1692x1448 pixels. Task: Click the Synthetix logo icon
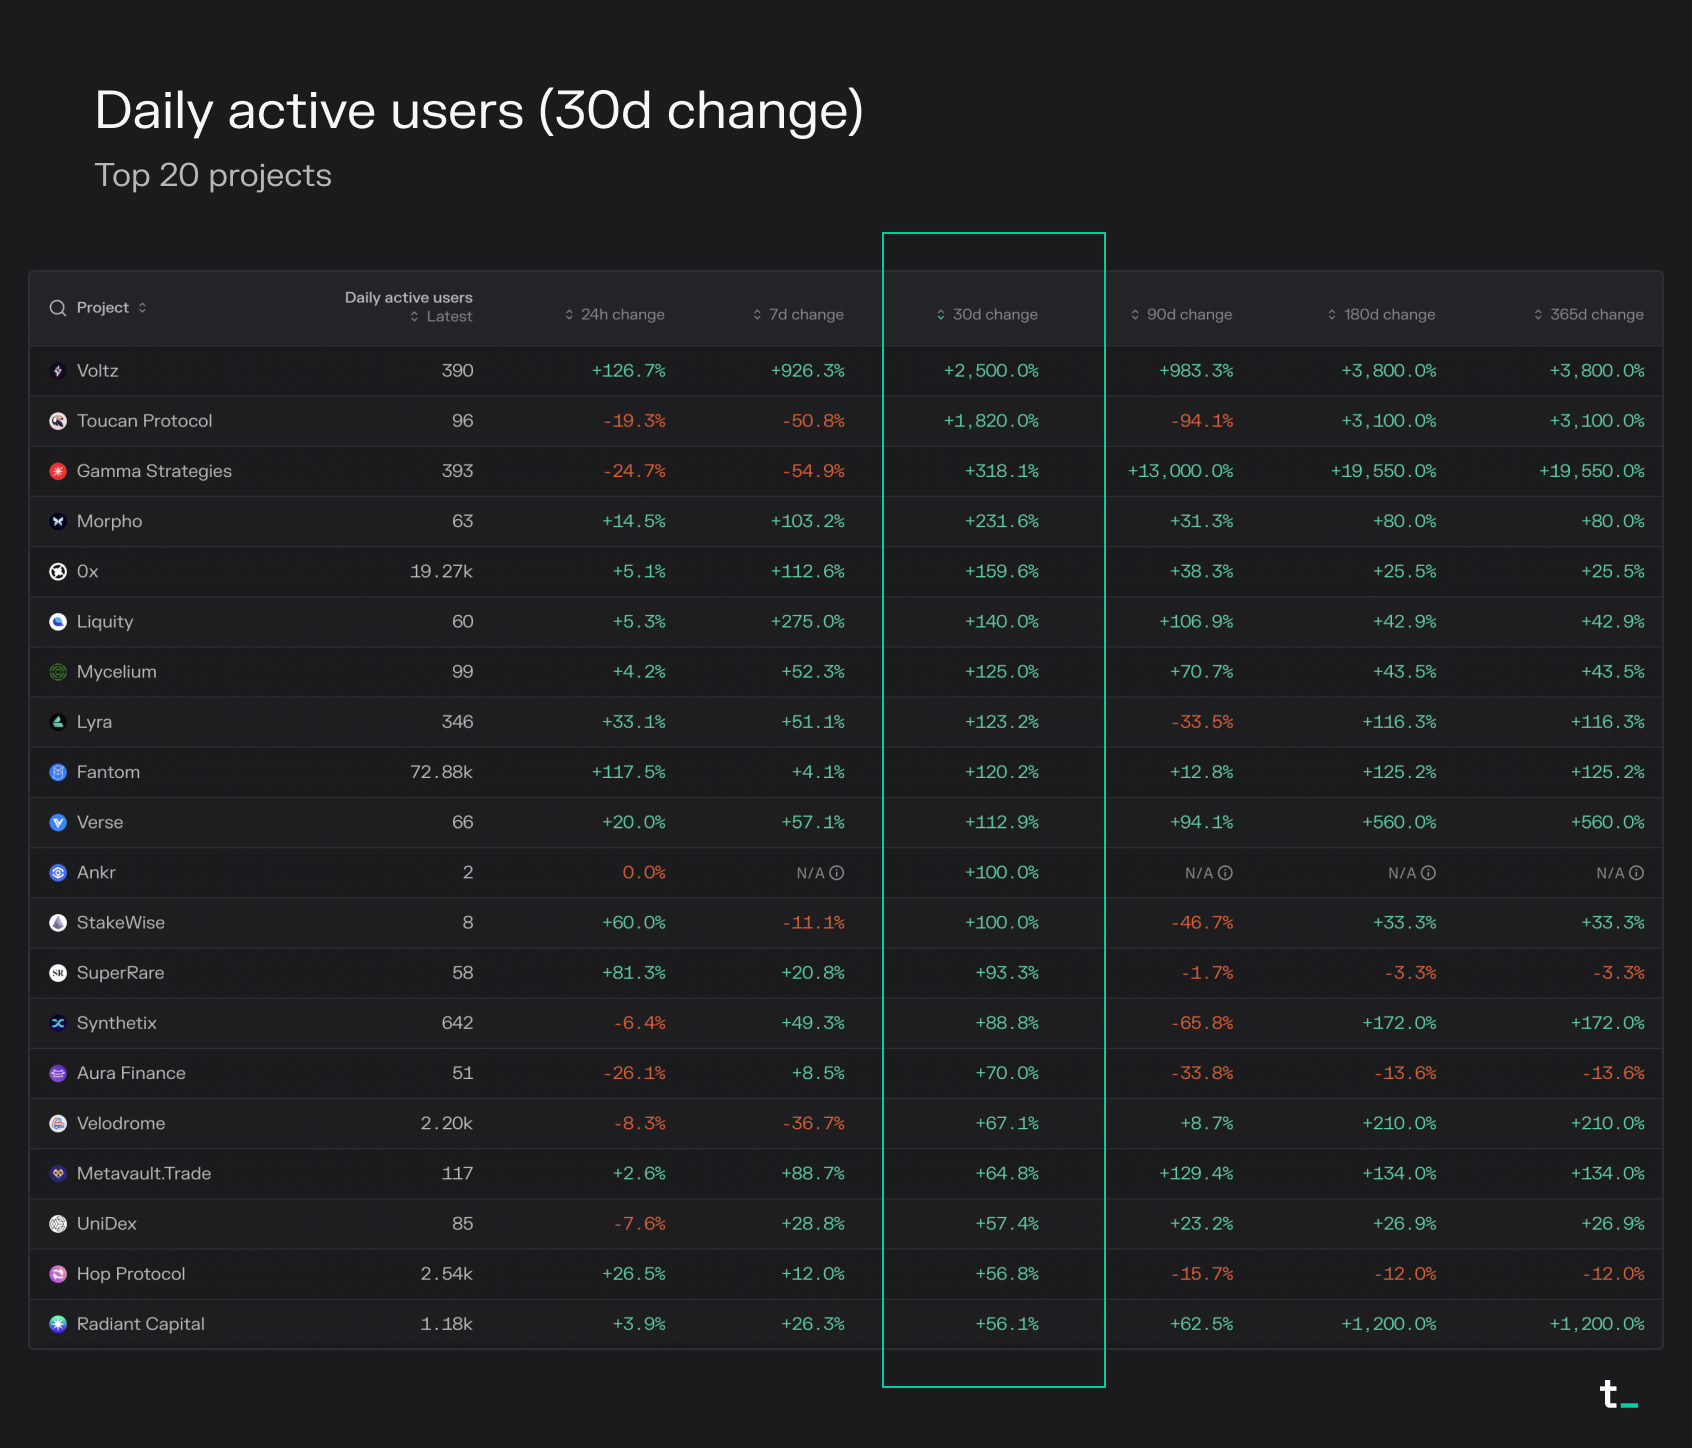click(x=58, y=1023)
